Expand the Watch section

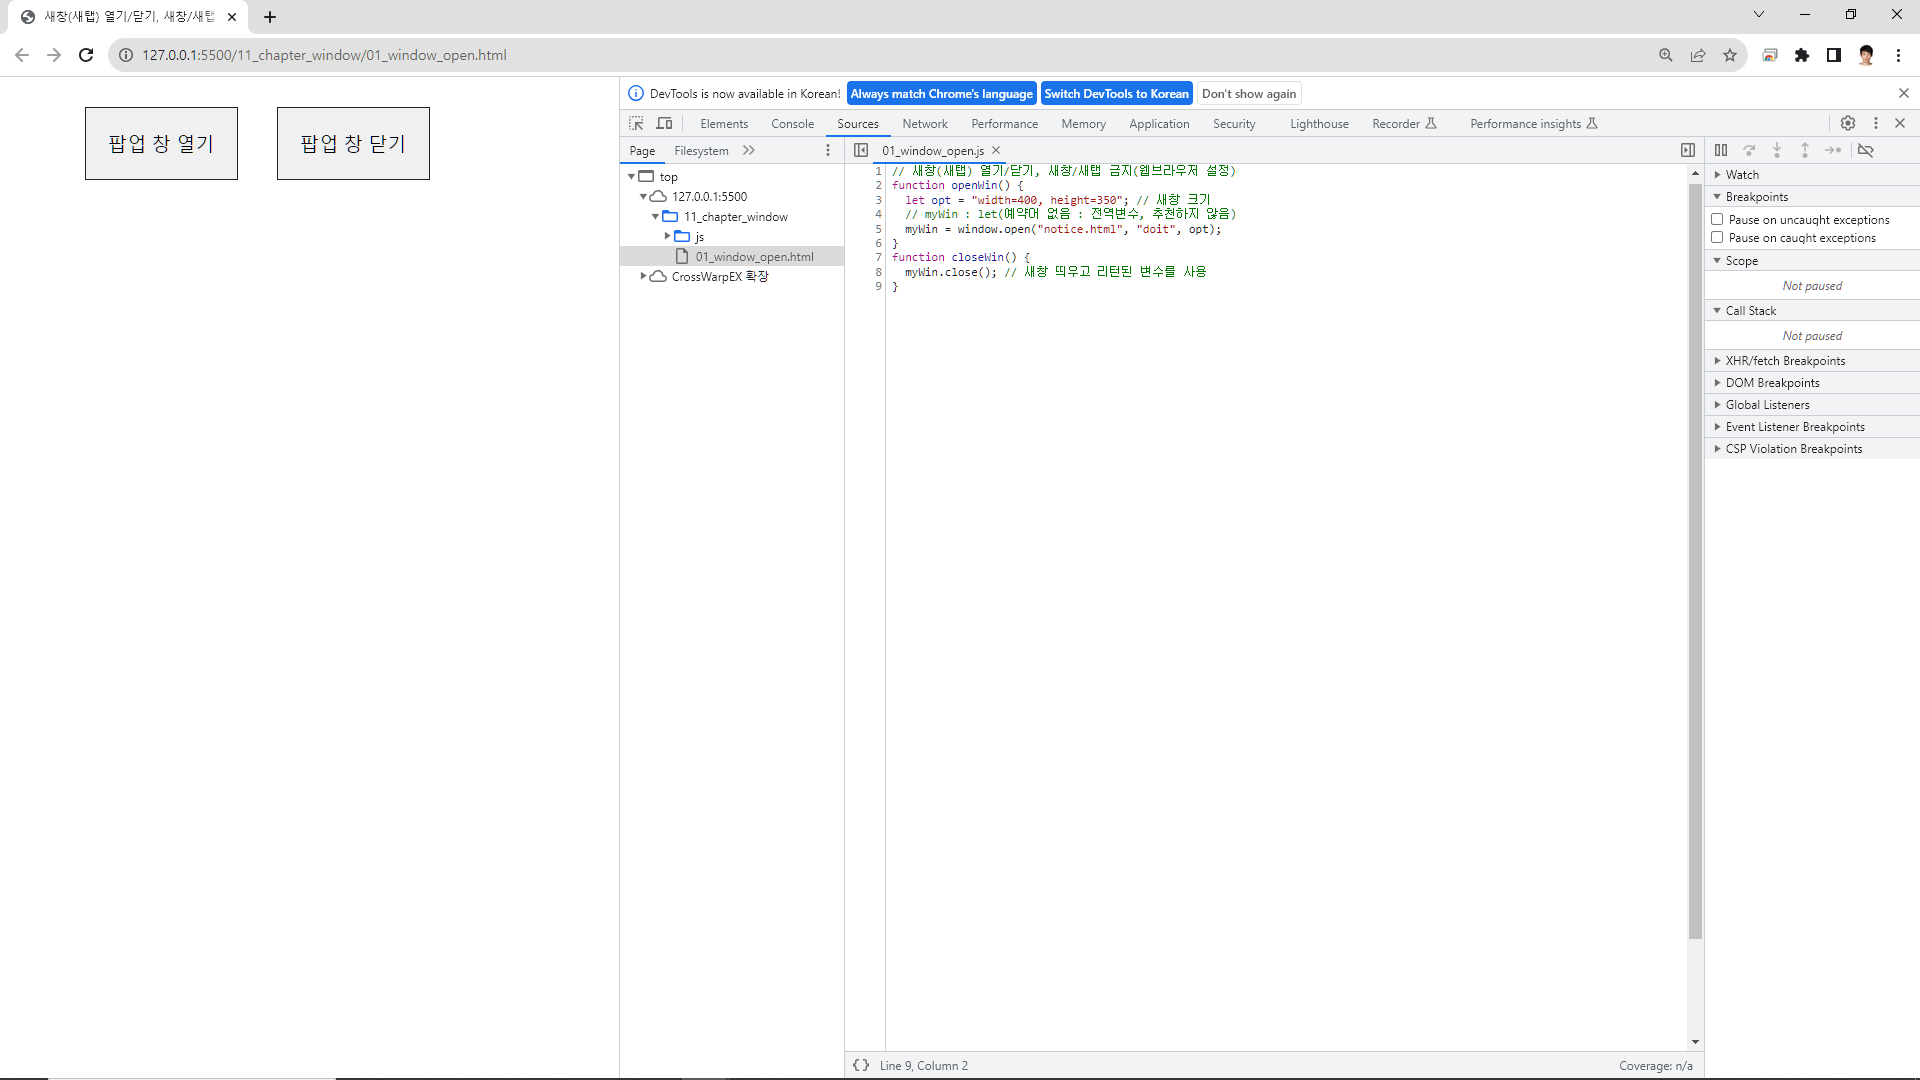[1742, 175]
